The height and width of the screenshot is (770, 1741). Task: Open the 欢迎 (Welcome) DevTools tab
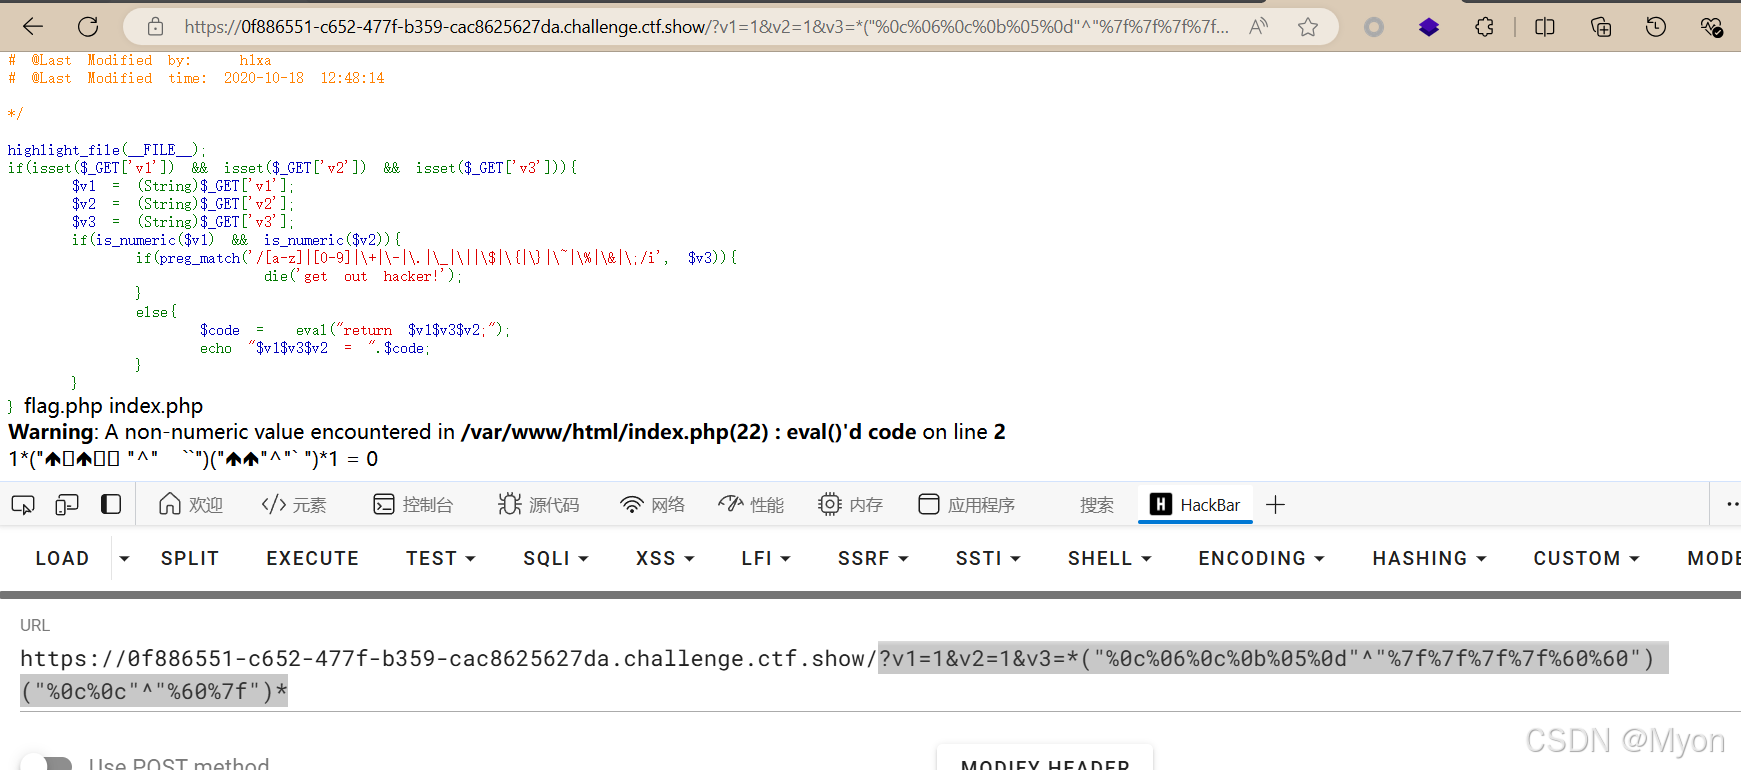pos(191,505)
